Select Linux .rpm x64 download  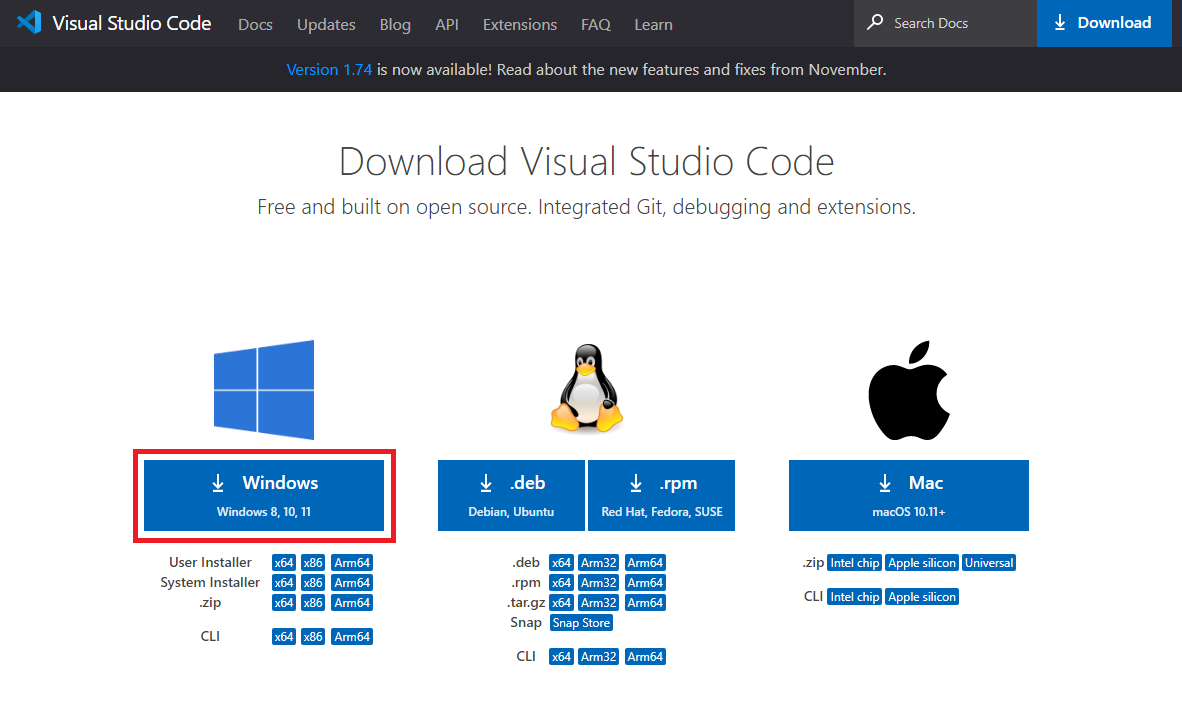[561, 582]
